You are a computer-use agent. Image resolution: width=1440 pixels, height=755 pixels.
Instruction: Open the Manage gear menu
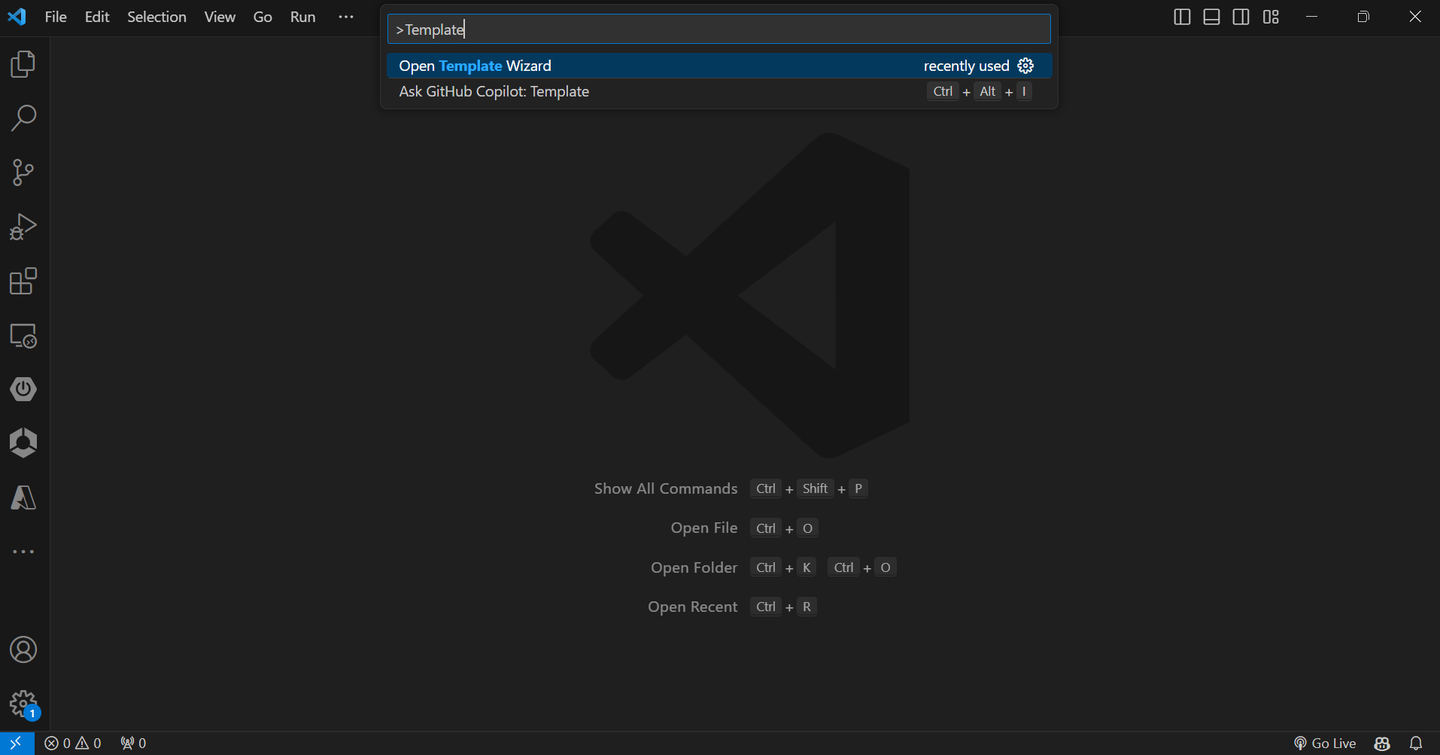click(23, 704)
